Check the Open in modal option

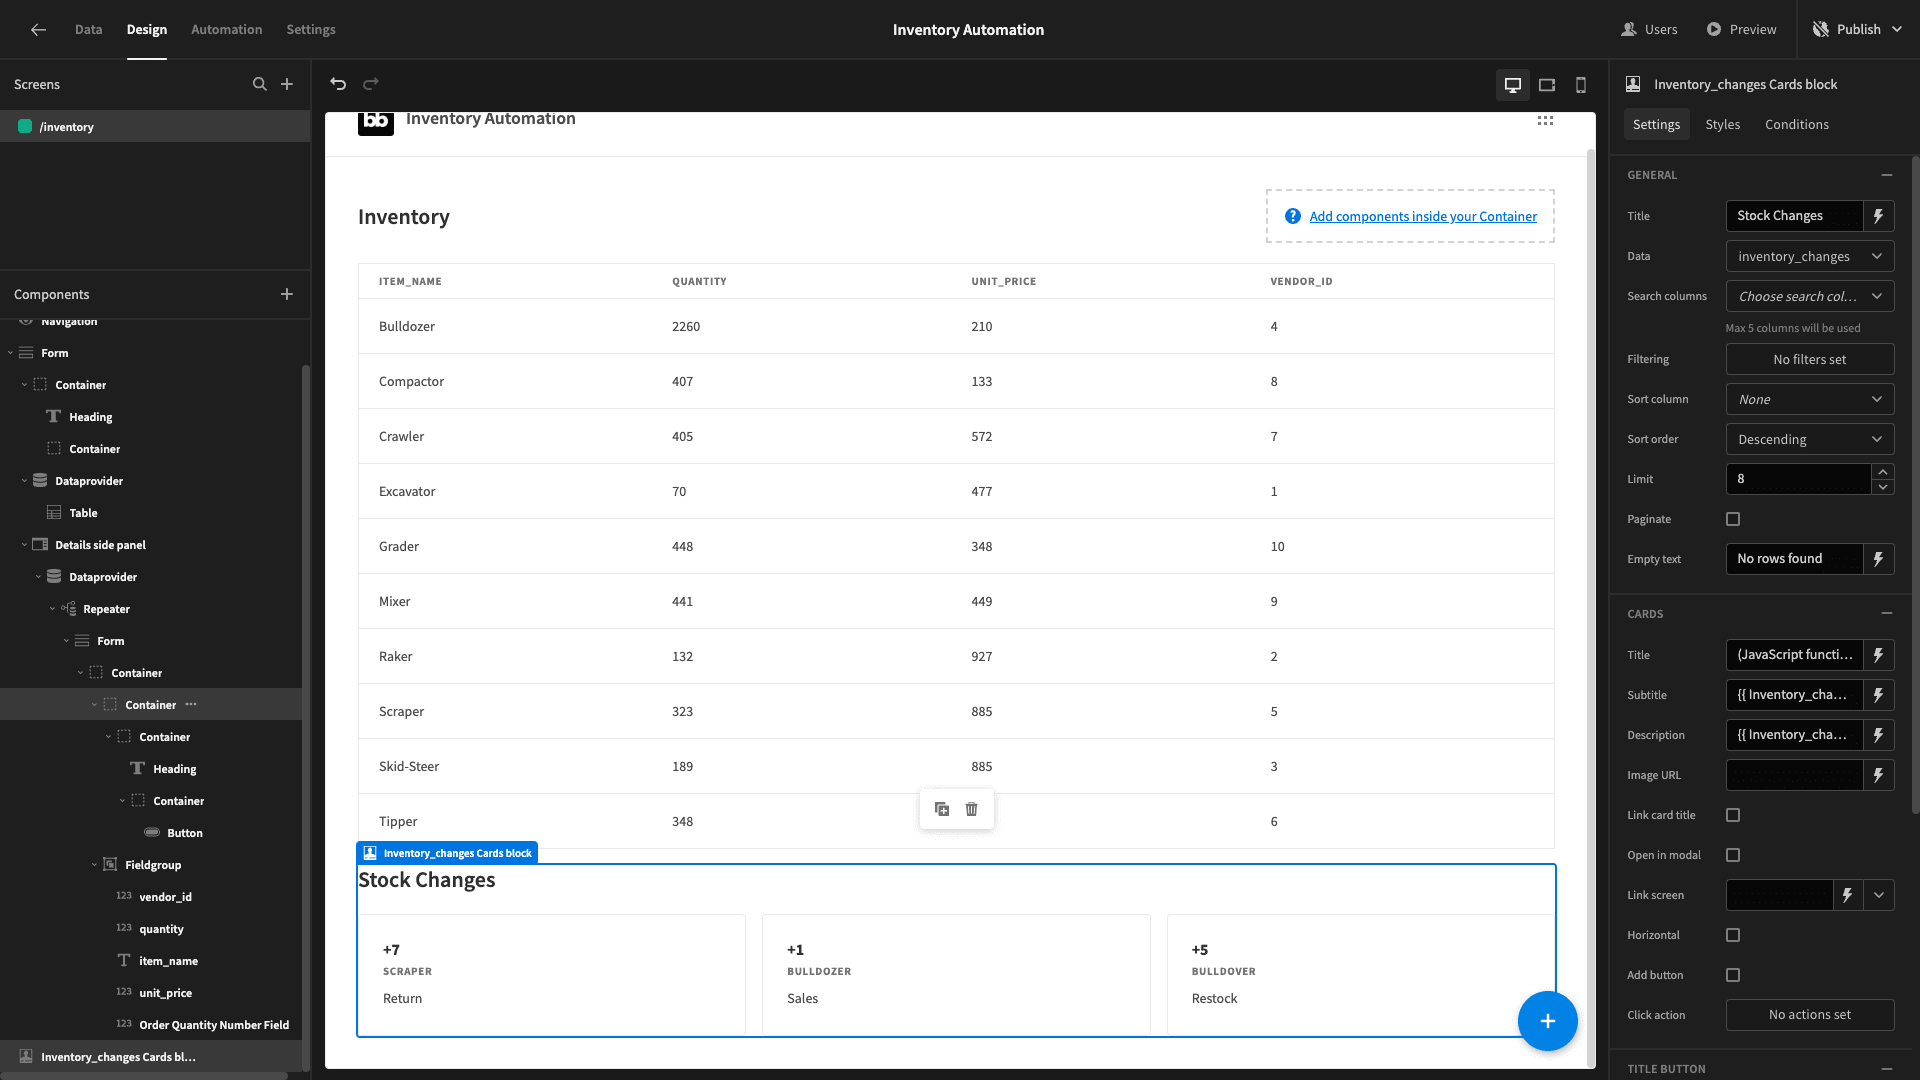tap(1733, 855)
